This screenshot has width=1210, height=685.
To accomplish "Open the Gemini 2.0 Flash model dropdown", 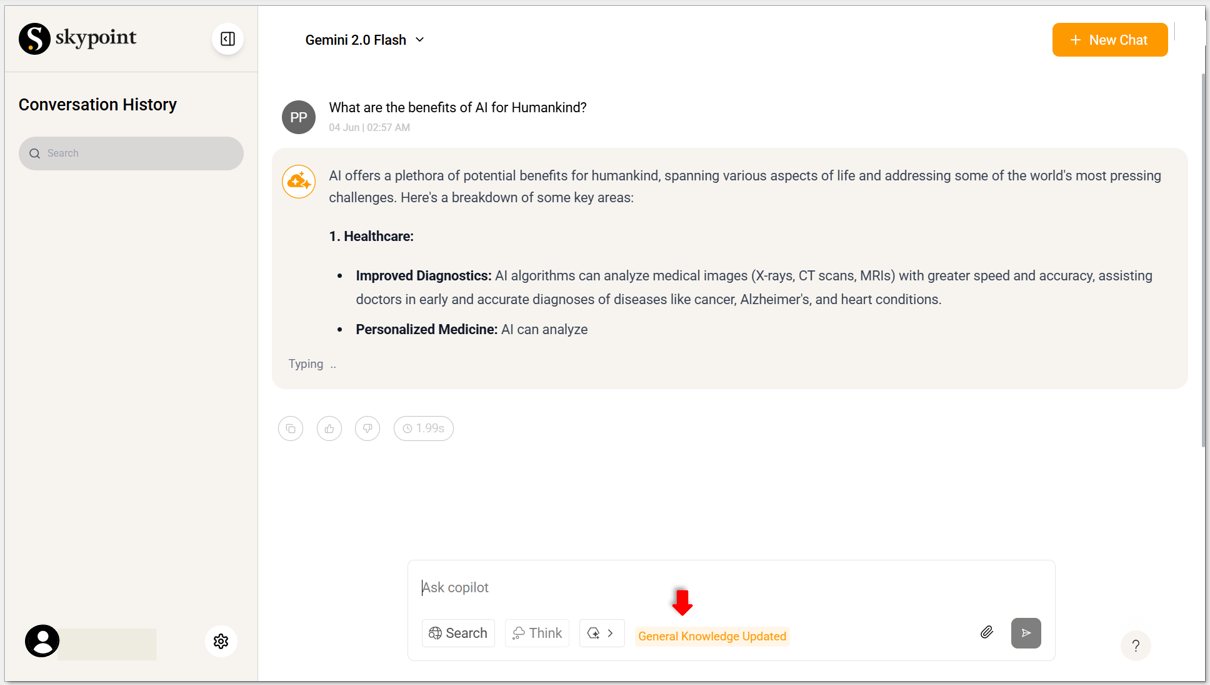I will coord(364,40).
